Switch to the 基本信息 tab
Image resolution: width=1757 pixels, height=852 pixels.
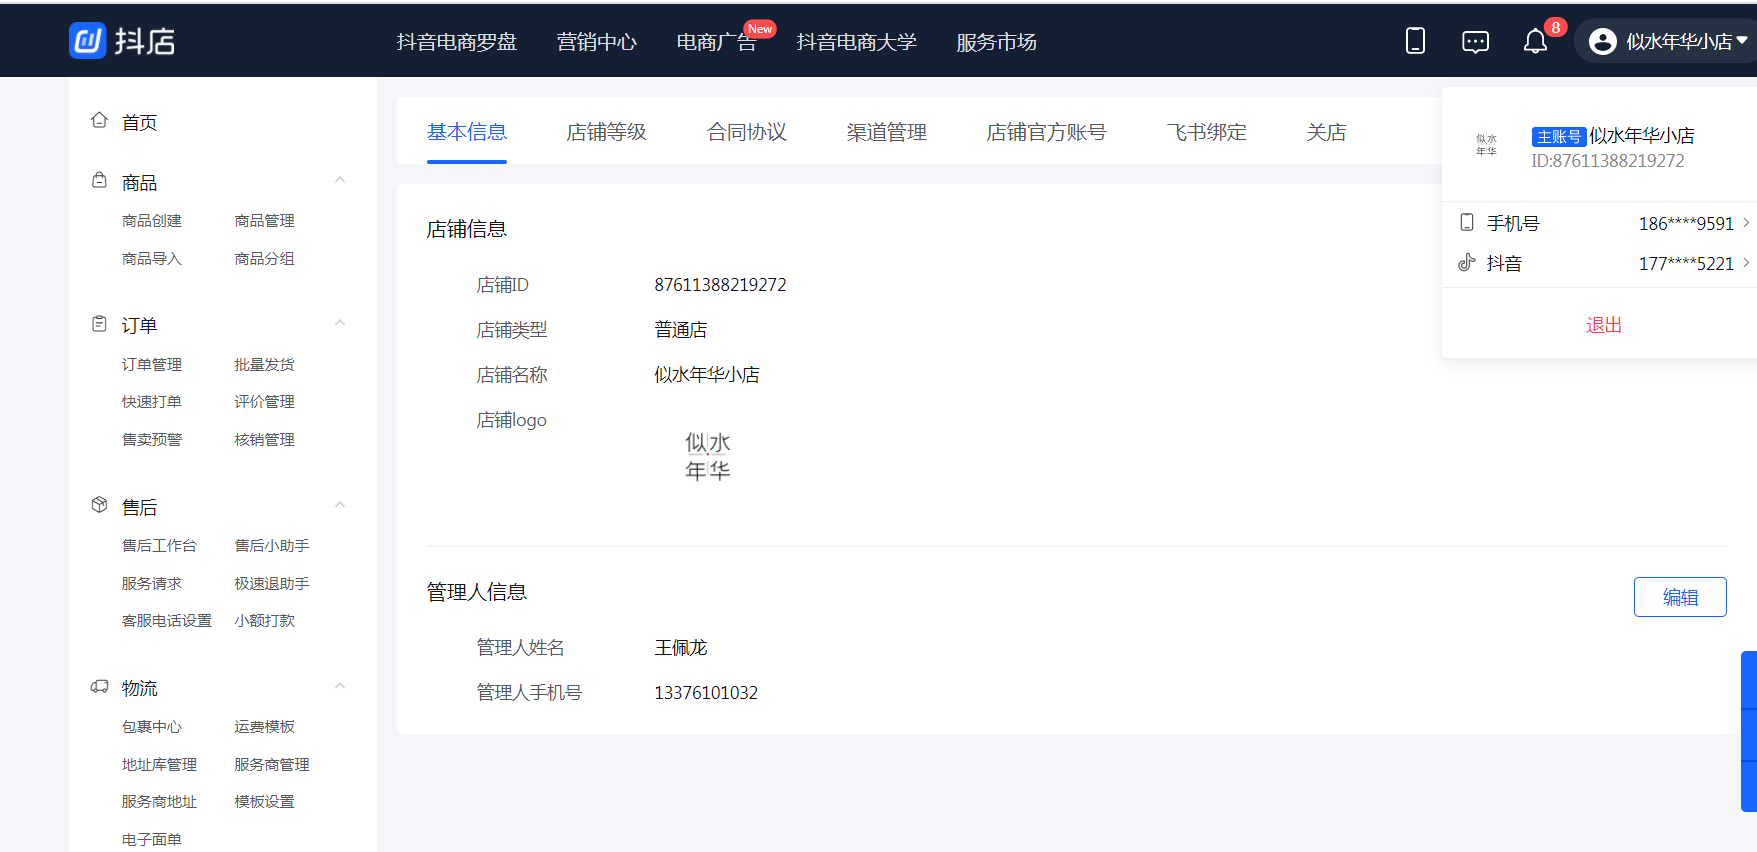click(467, 132)
